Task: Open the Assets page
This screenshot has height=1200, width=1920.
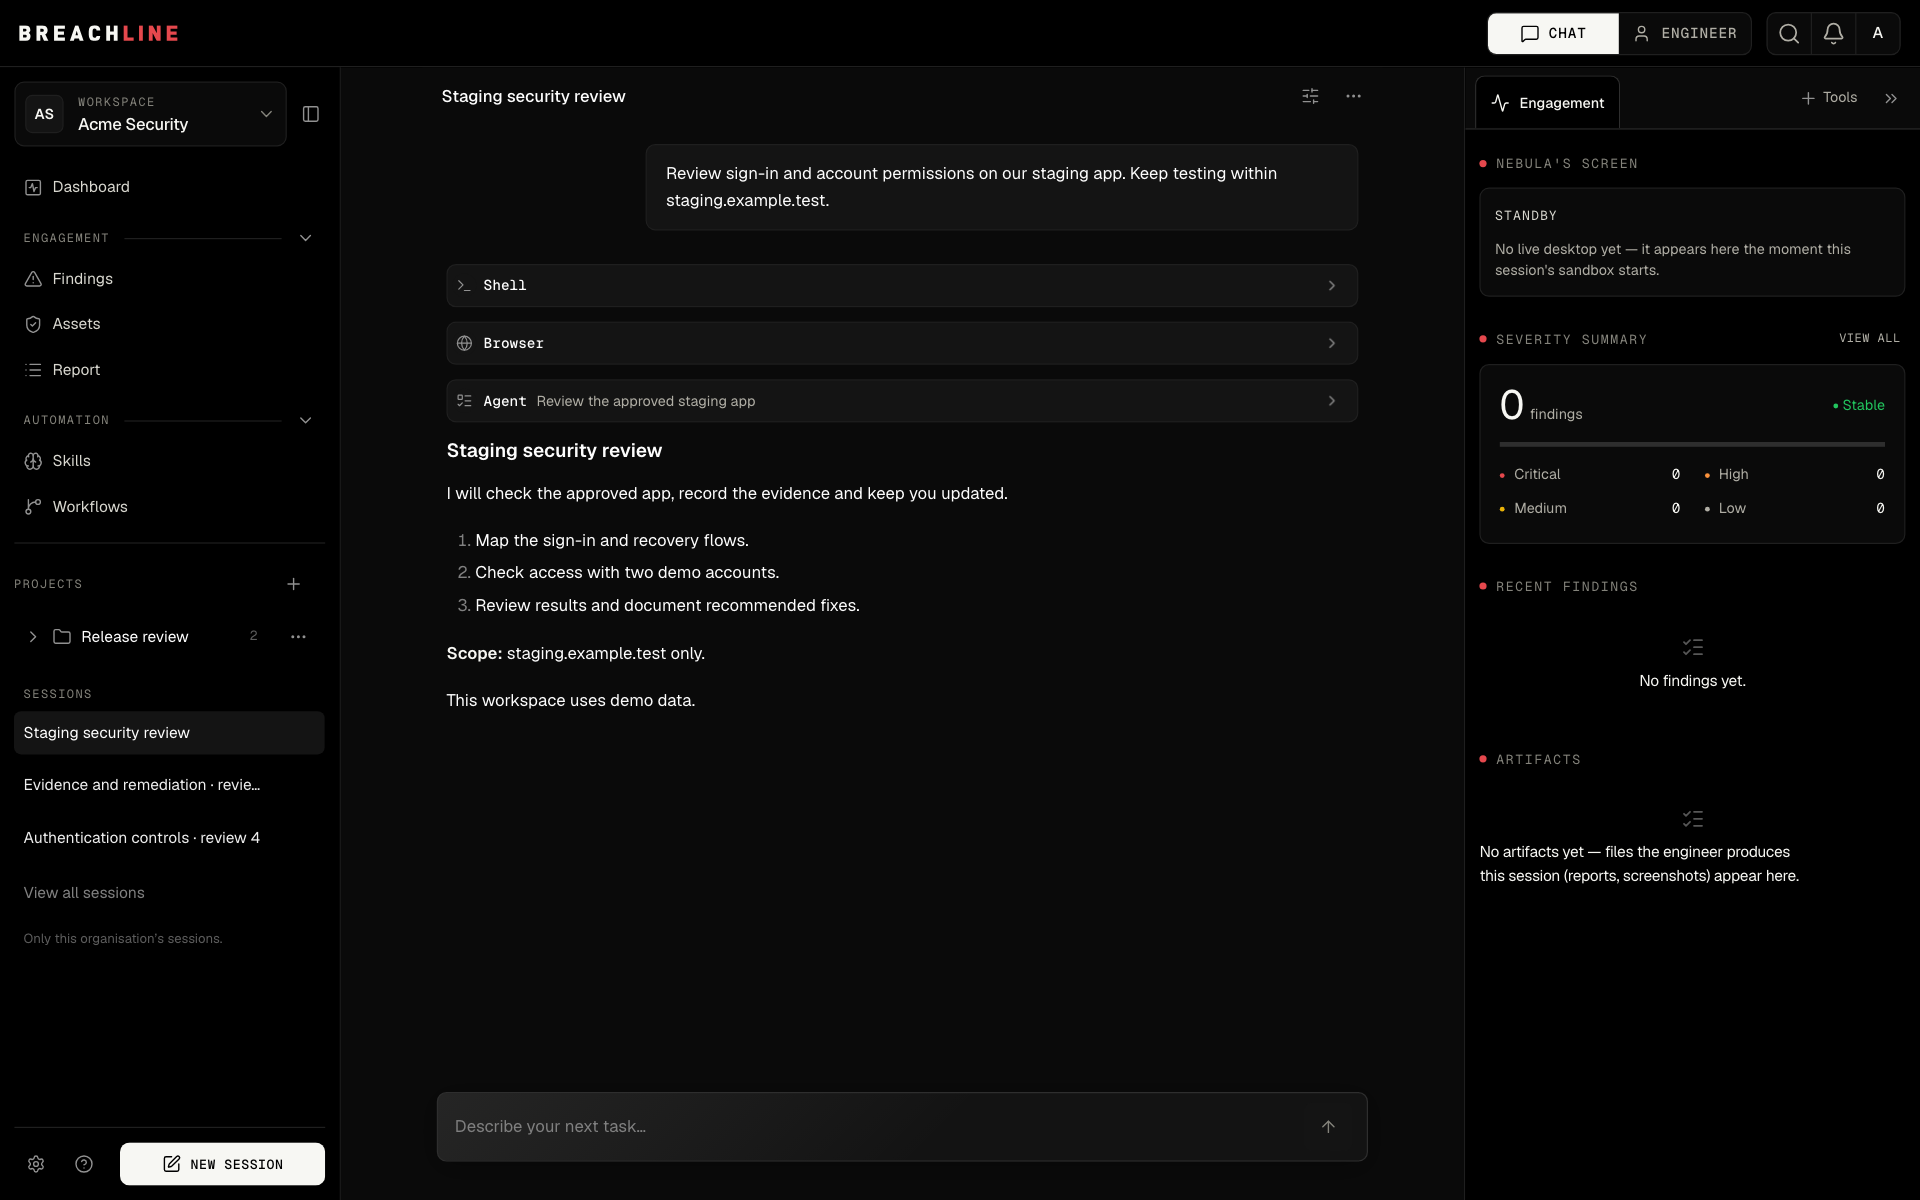Action: 170,324
